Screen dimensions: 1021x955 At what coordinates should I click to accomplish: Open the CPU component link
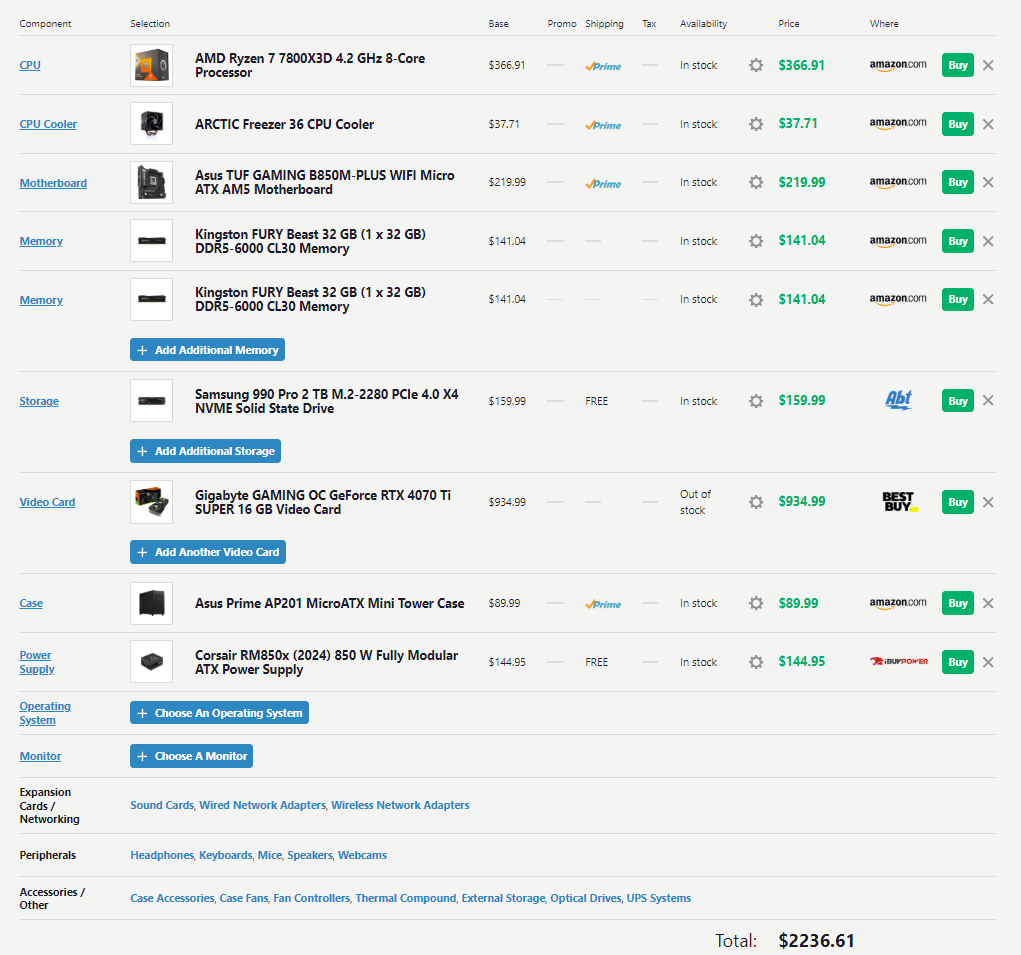[30, 65]
